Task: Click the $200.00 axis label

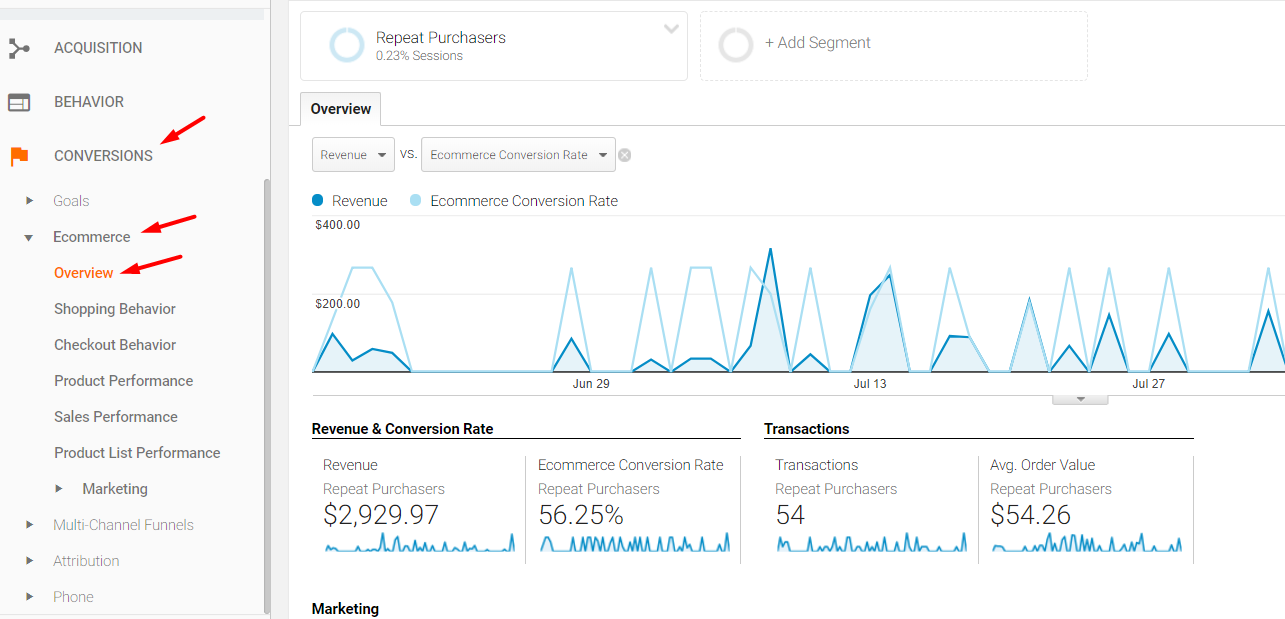Action: click(338, 304)
